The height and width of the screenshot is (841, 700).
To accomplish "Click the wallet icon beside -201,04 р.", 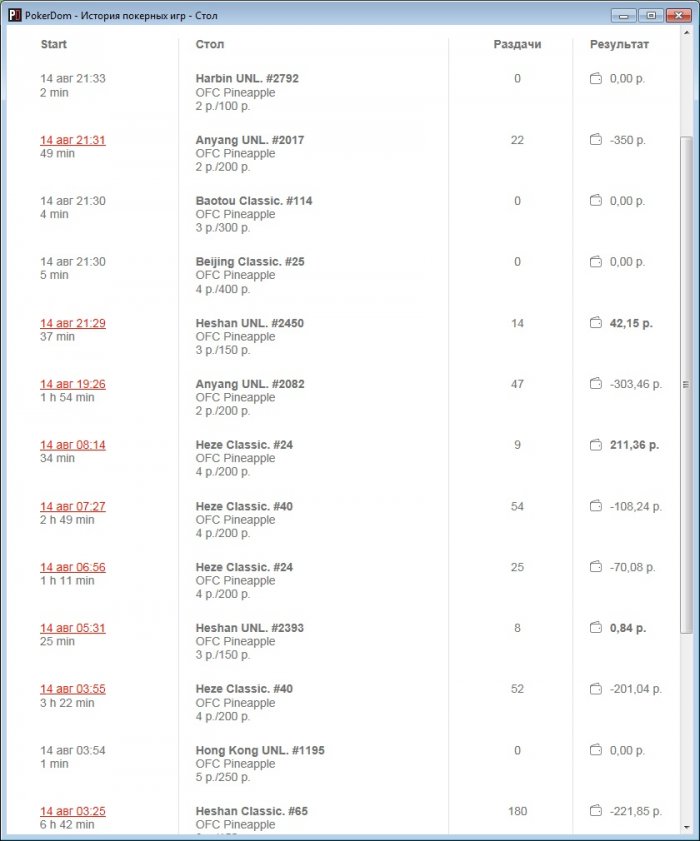I will [x=596, y=689].
